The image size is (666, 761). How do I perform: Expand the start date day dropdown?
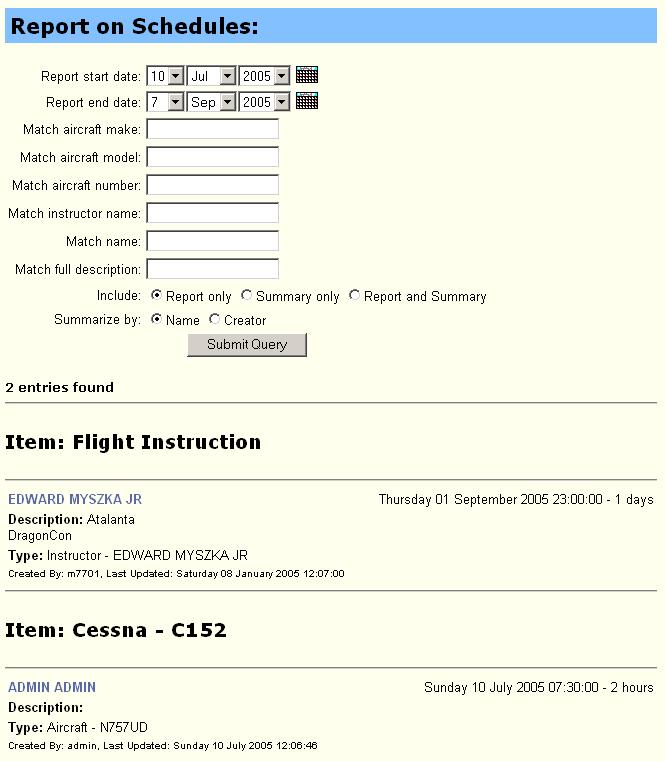point(166,76)
